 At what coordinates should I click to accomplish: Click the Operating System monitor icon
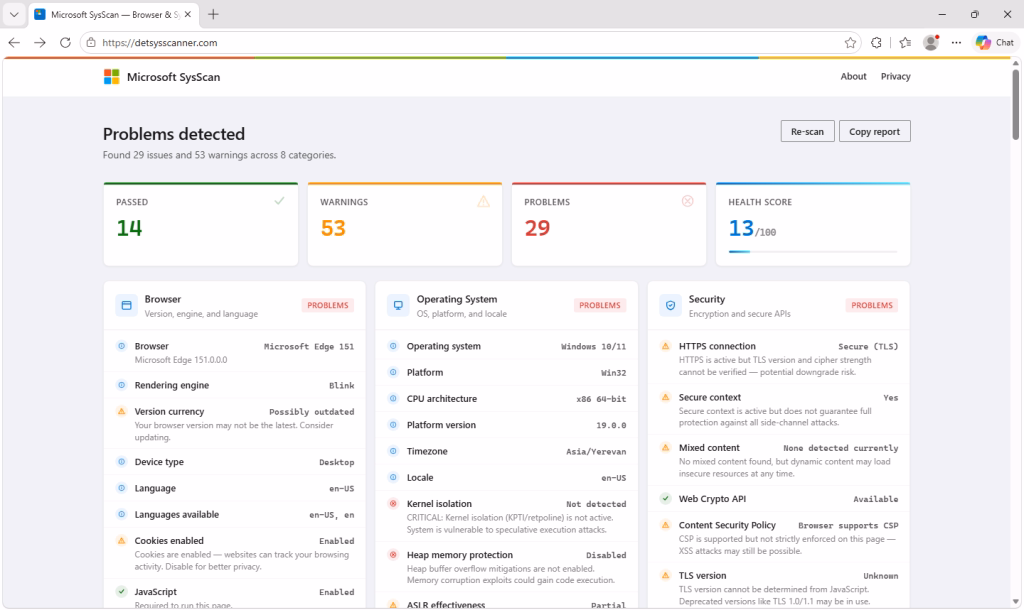pyautogui.click(x=398, y=305)
